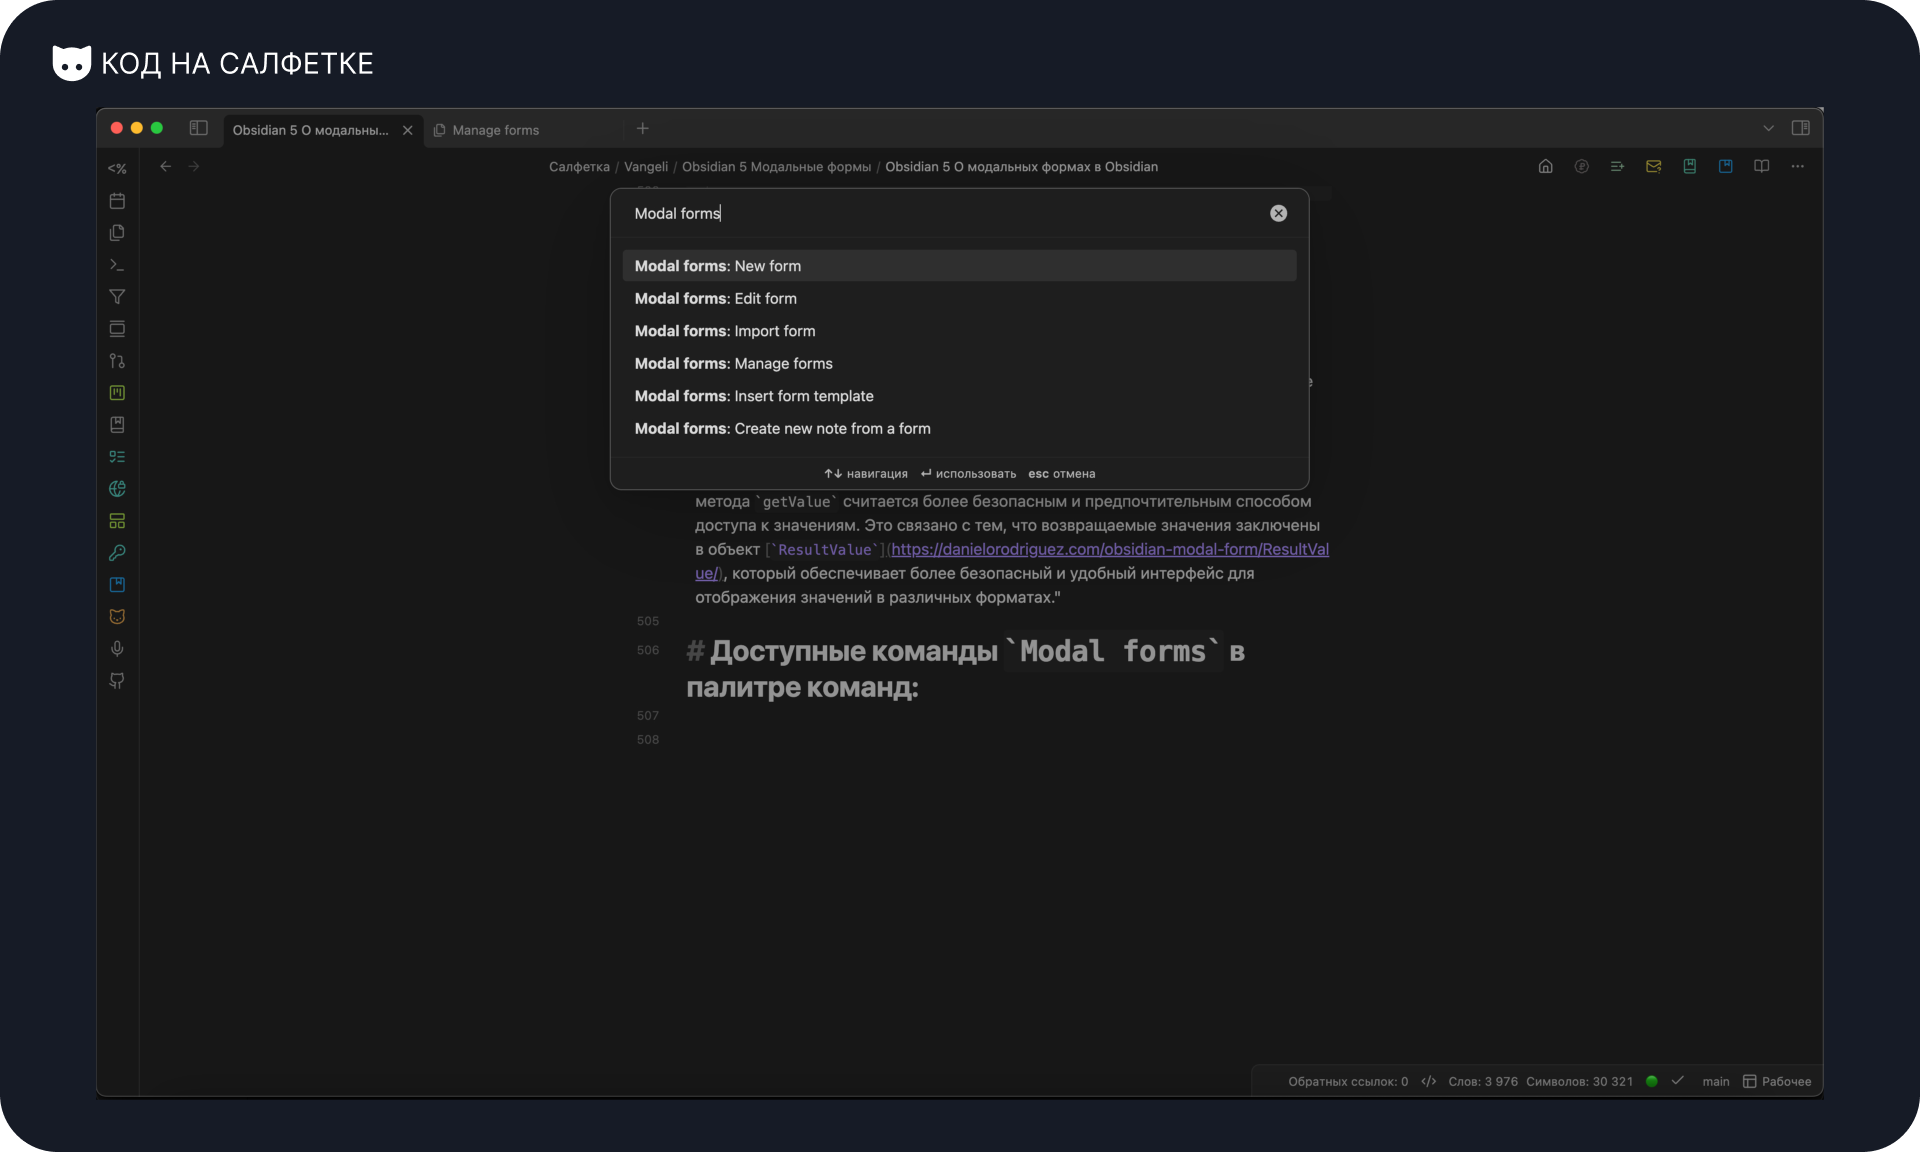Image resolution: width=1920 pixels, height=1152 pixels.
Task: Click the ruble coin icon in header
Action: pos(1581,166)
